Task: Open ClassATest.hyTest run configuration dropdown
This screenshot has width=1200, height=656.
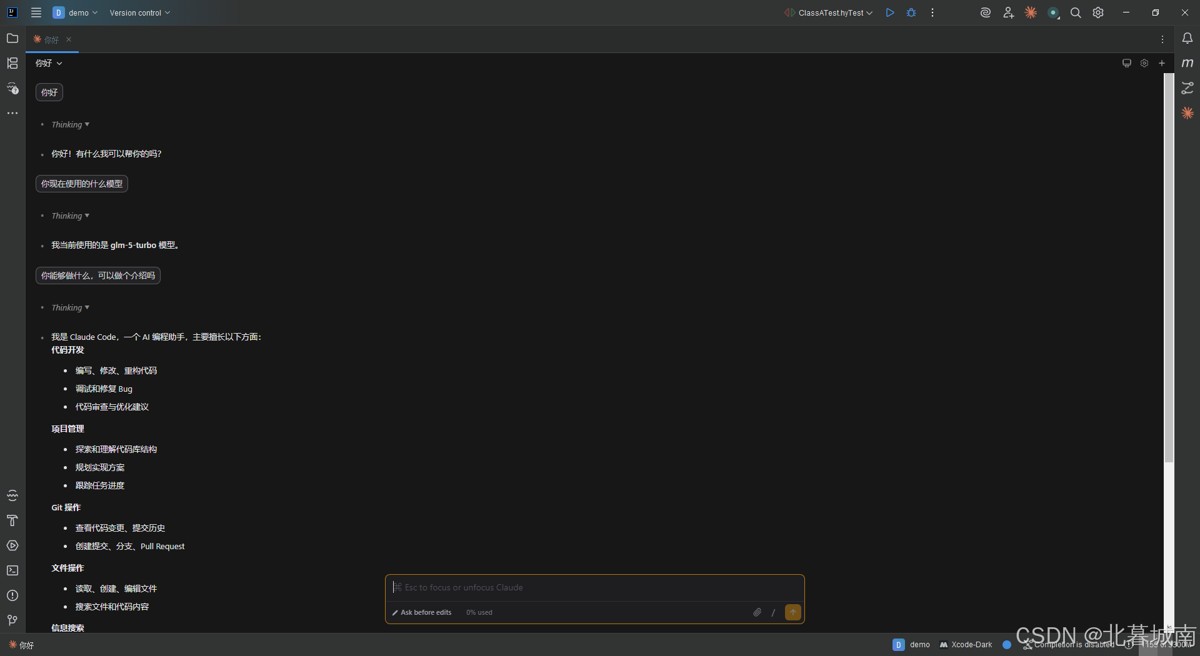Action: (x=828, y=13)
